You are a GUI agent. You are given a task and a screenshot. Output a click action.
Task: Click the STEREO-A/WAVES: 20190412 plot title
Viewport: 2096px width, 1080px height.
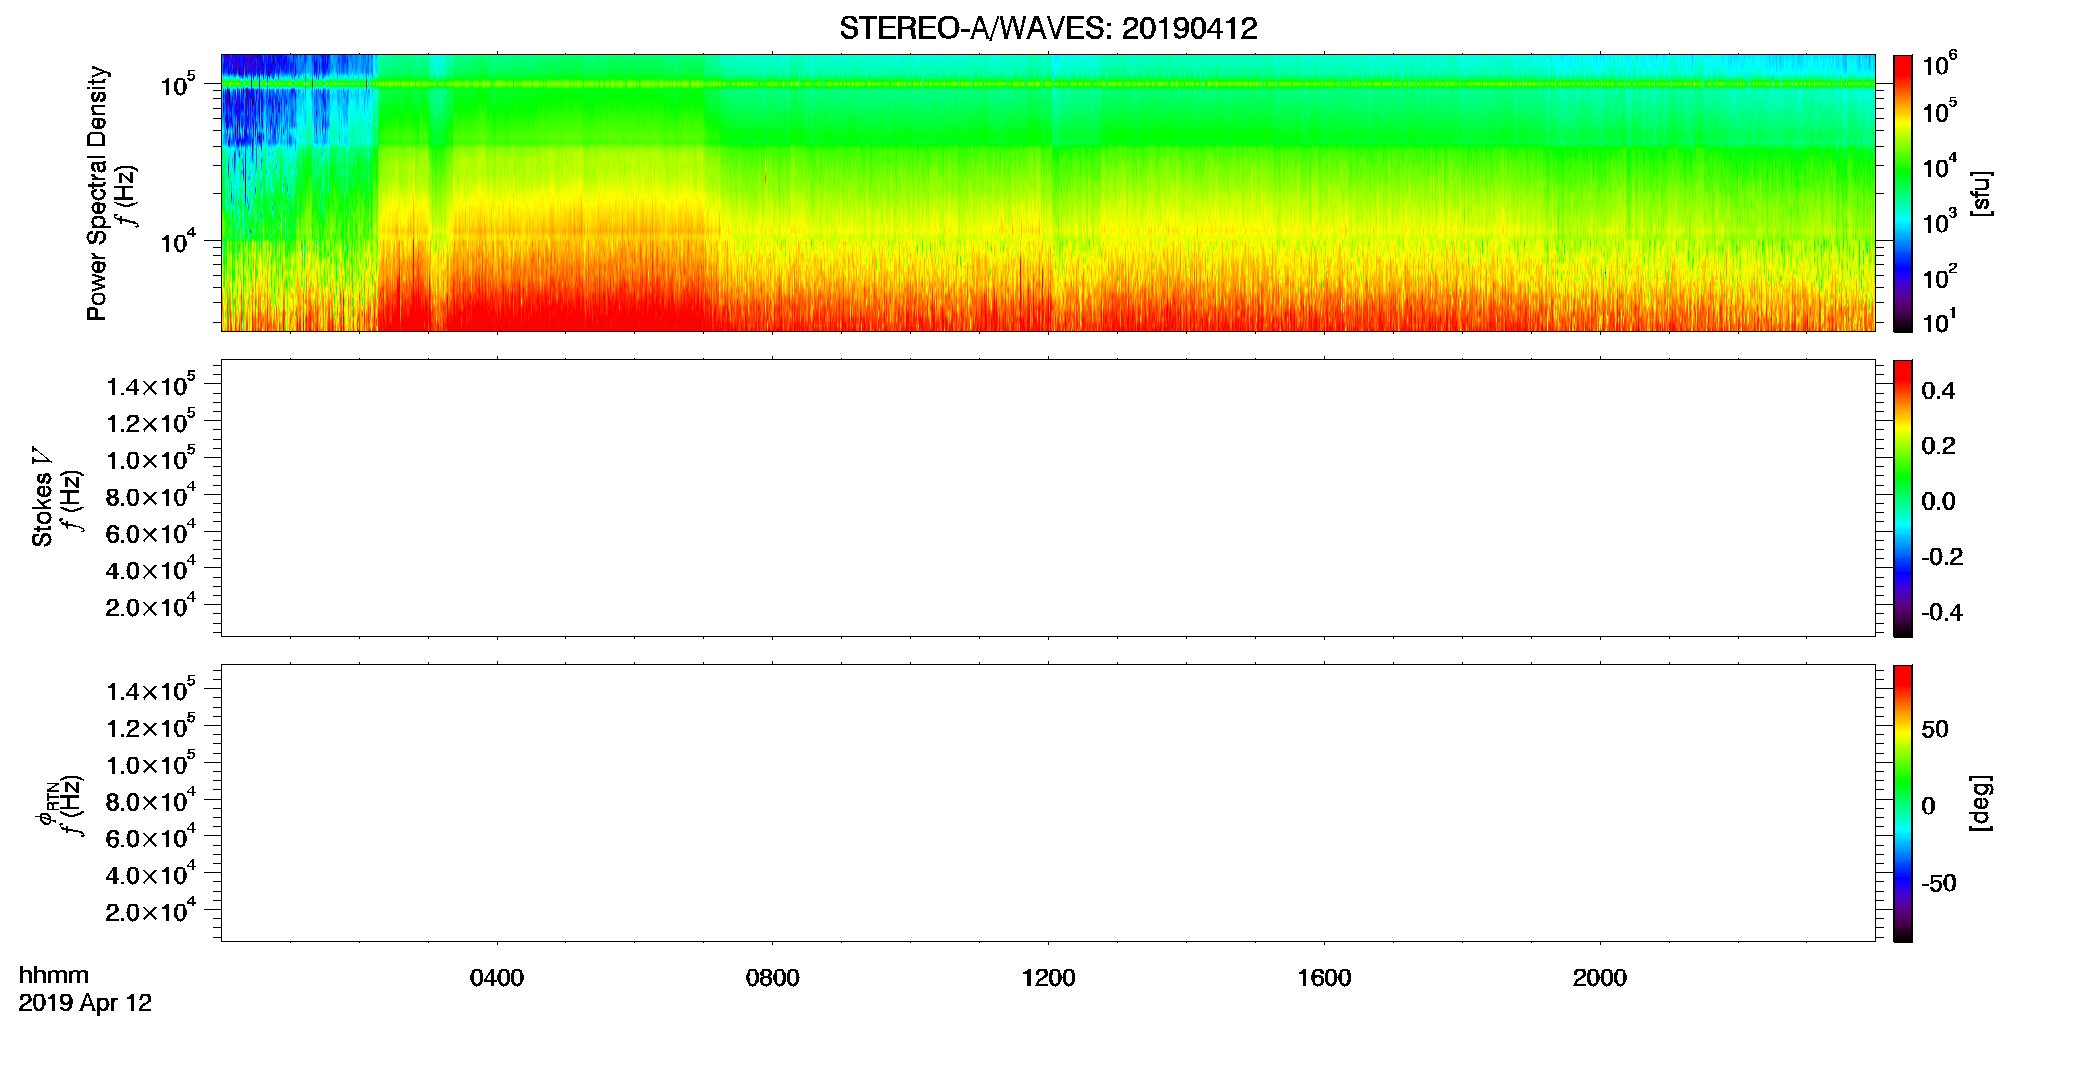[1048, 29]
